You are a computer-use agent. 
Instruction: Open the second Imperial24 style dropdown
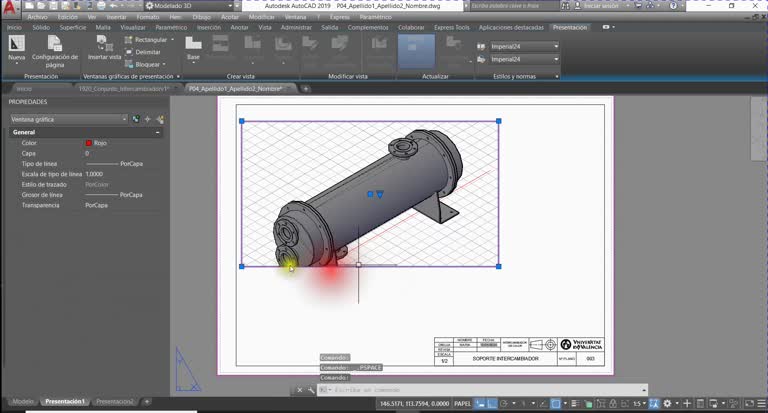click(x=524, y=59)
